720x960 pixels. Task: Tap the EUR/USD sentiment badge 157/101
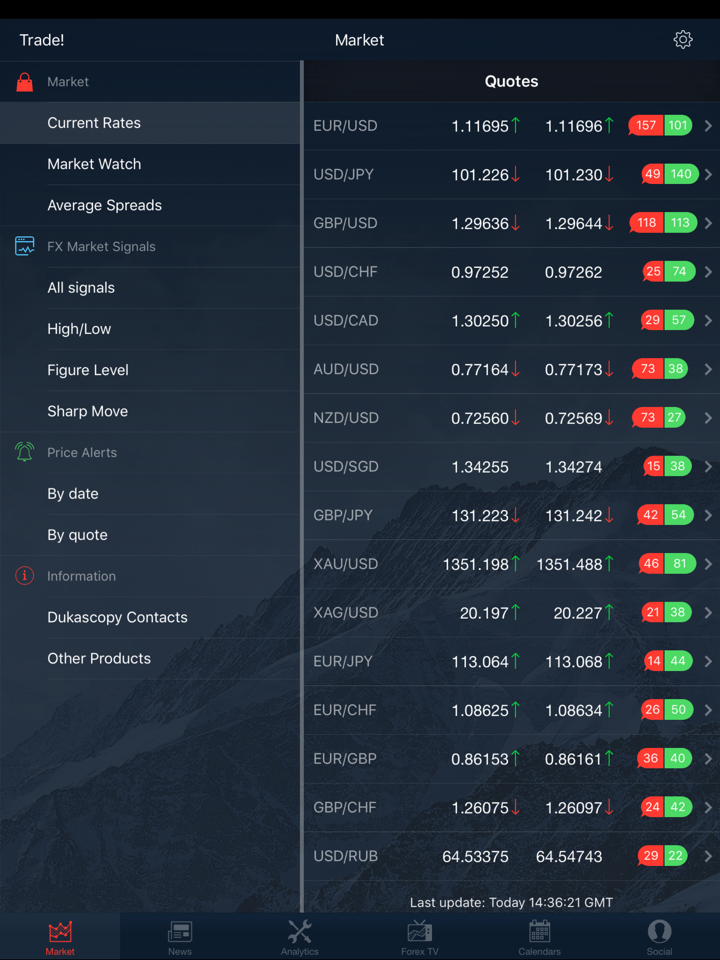coord(661,126)
